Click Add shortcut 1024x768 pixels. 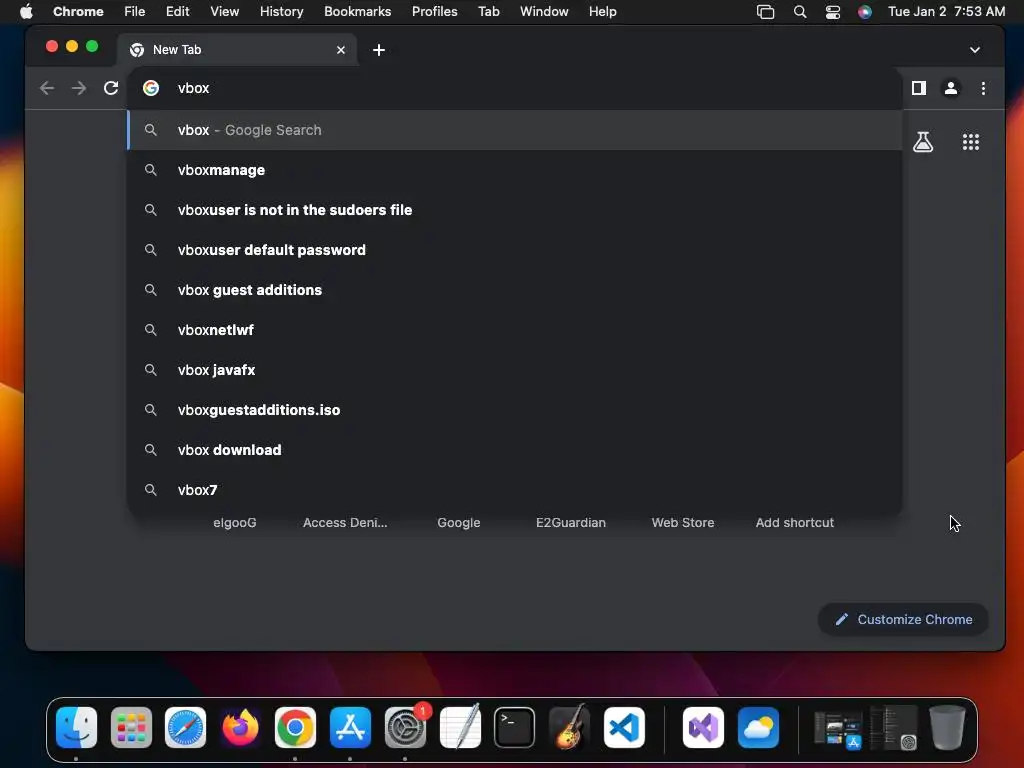pos(795,522)
